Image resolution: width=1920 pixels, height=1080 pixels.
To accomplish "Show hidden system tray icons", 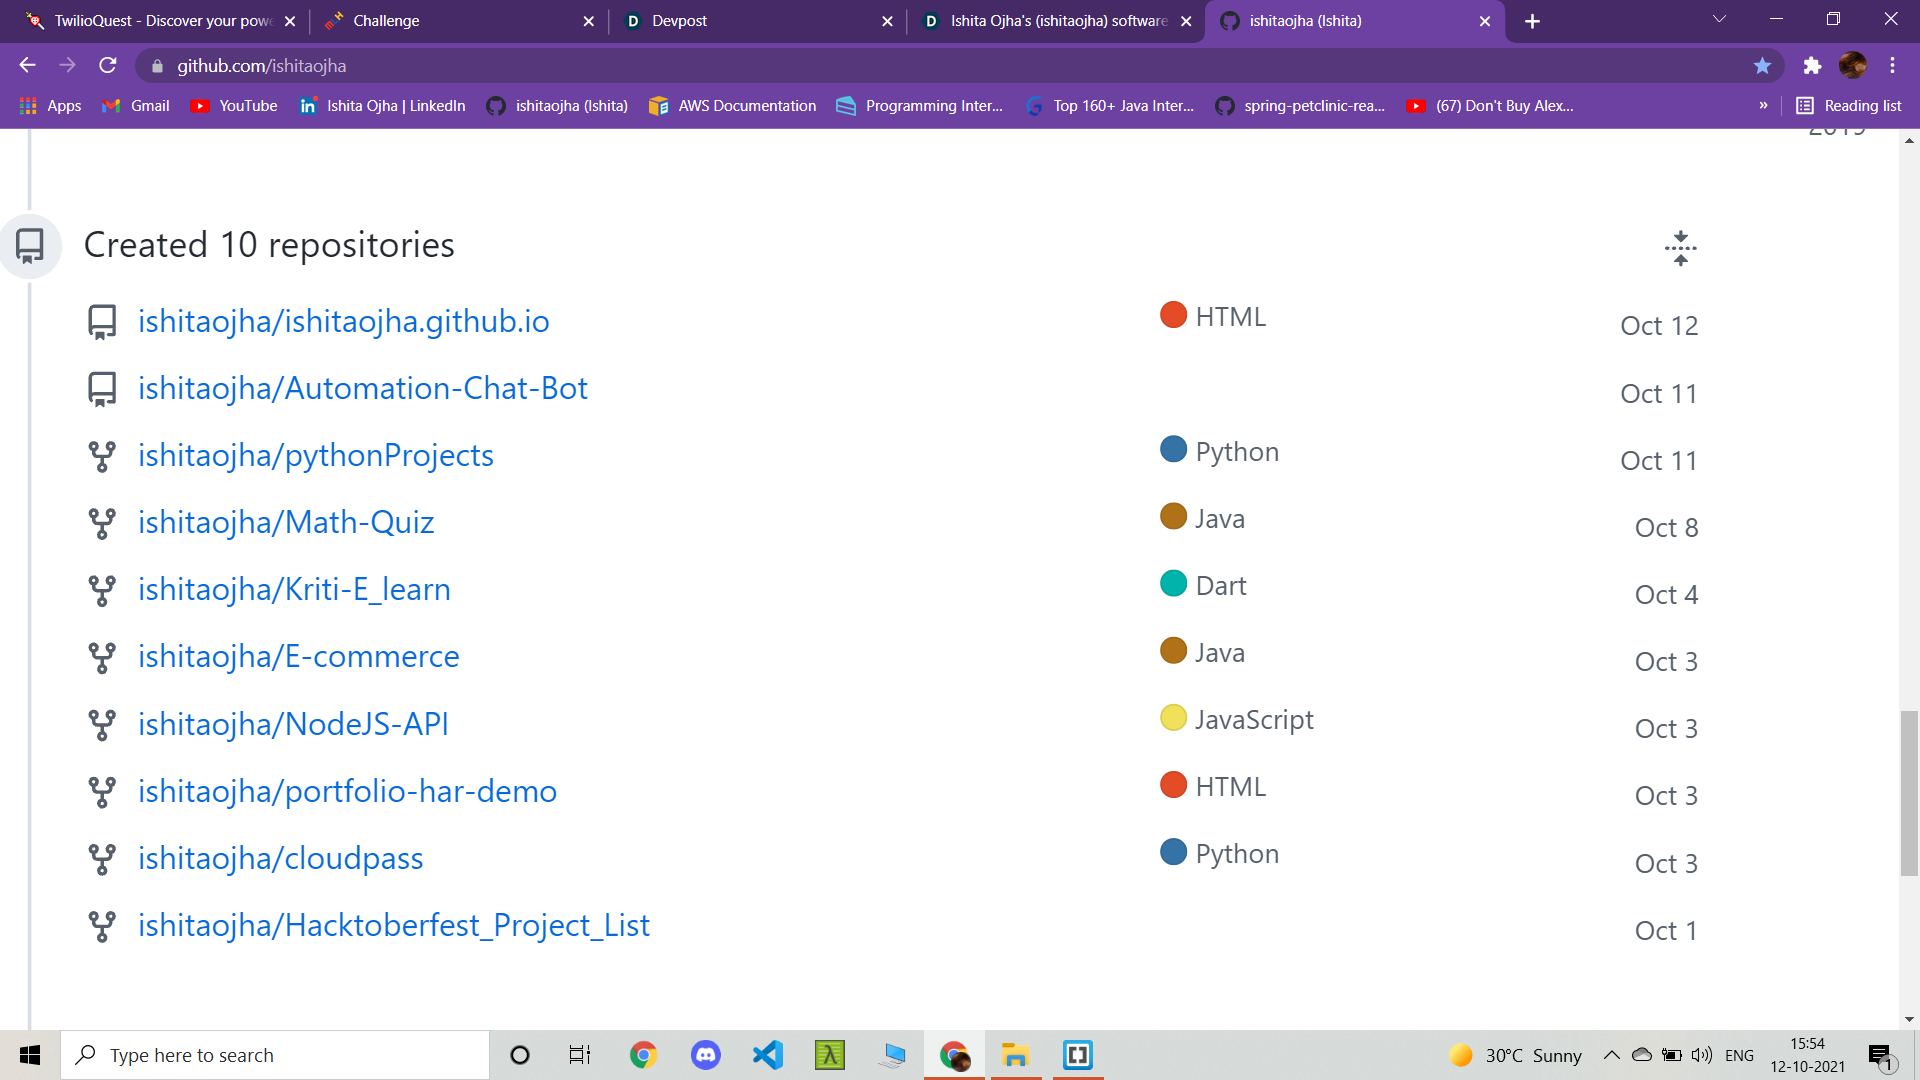I will (1611, 1055).
